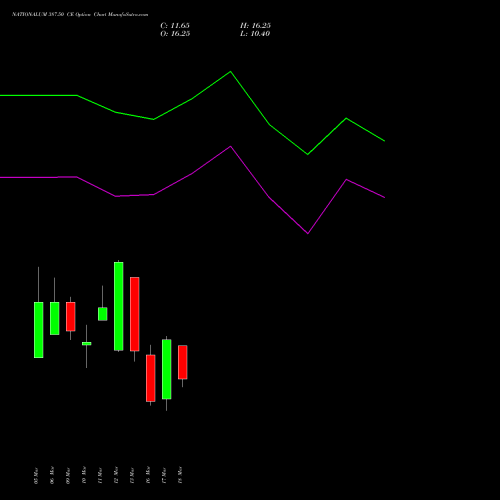The image size is (500, 500).
Task: Click the close value C: 11.65
Action: click(175, 26)
